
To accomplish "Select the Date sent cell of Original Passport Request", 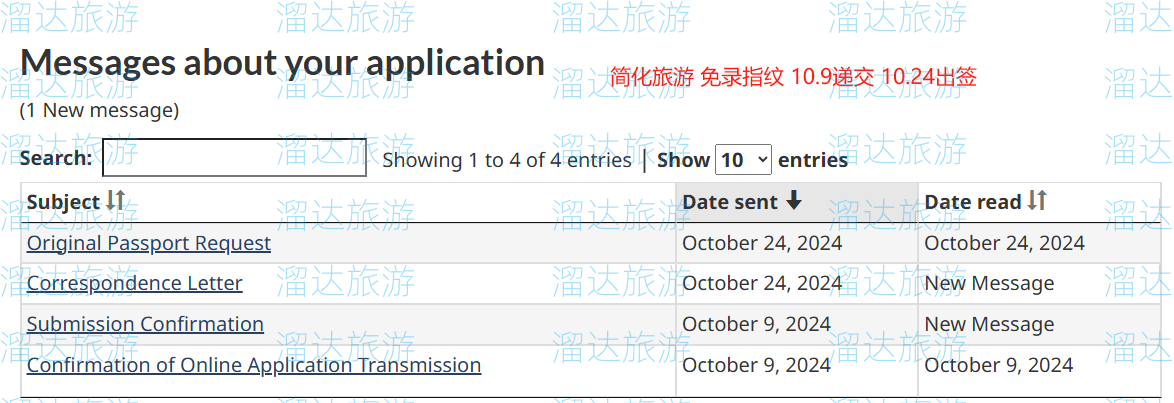I will pyautogui.click(x=797, y=243).
